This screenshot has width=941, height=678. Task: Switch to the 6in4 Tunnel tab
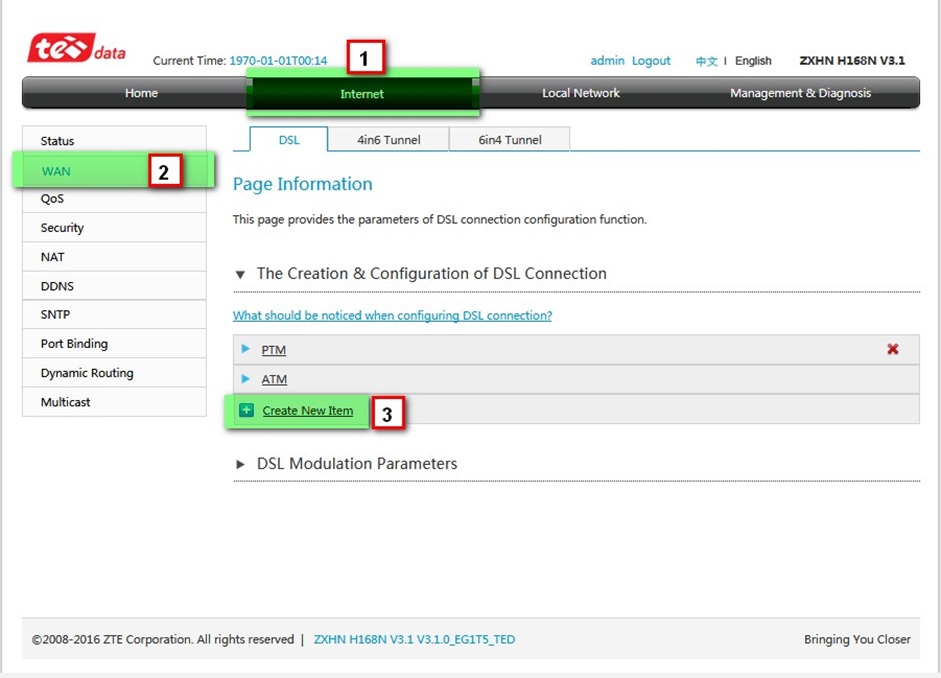point(509,140)
